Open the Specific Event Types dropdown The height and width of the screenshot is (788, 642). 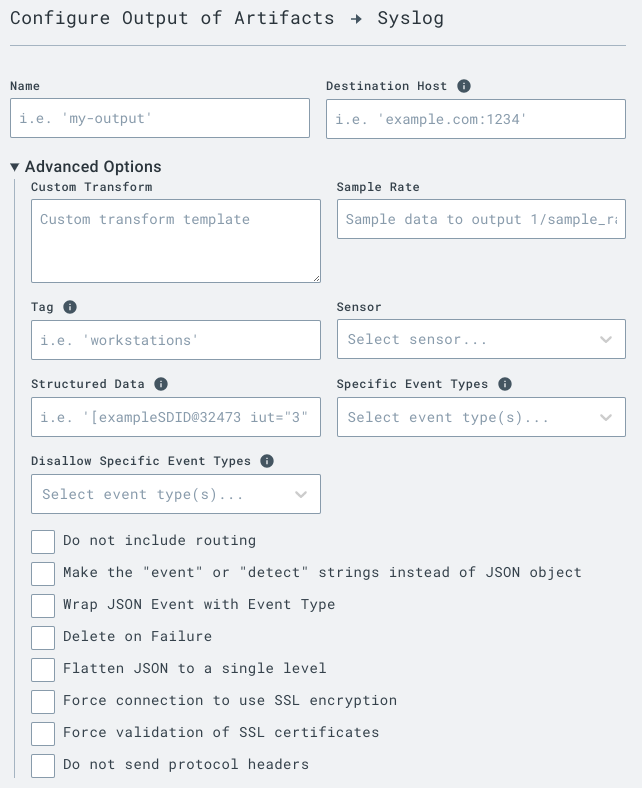481,417
